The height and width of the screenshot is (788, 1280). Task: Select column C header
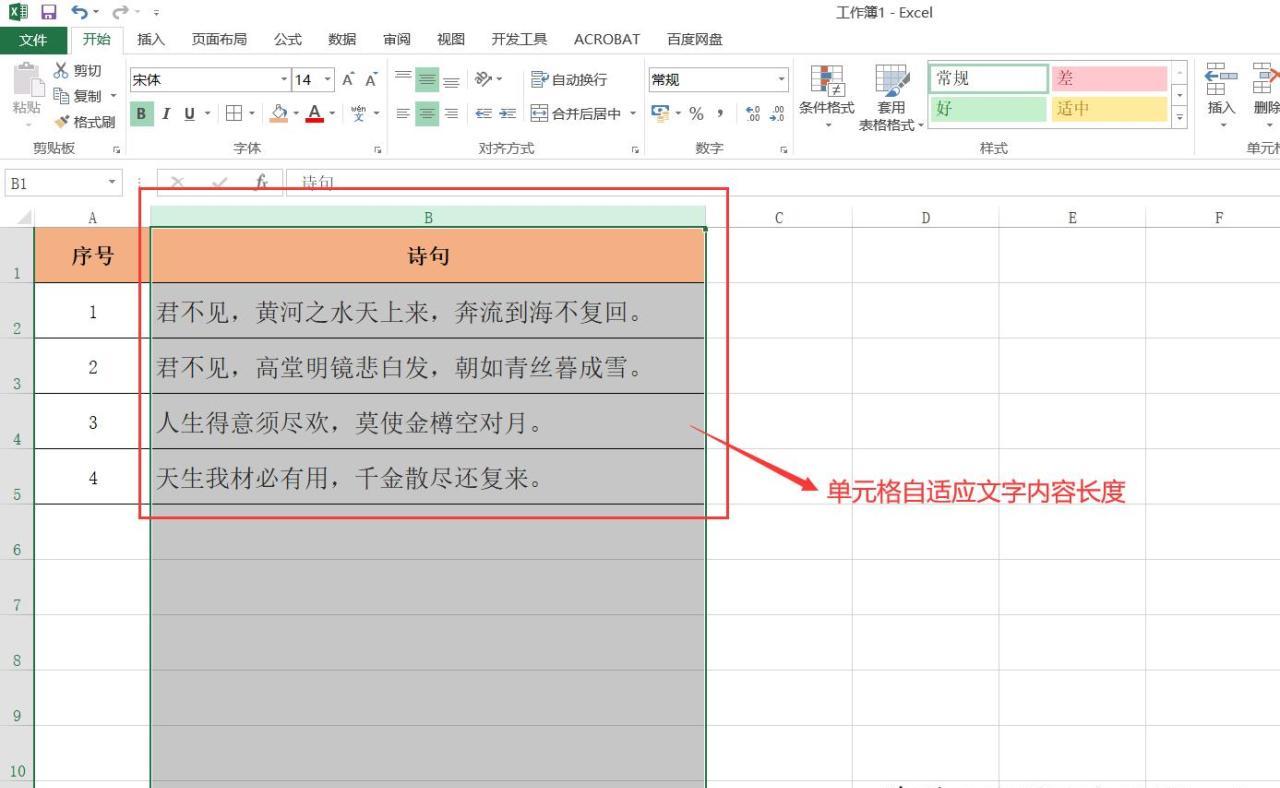pos(779,217)
